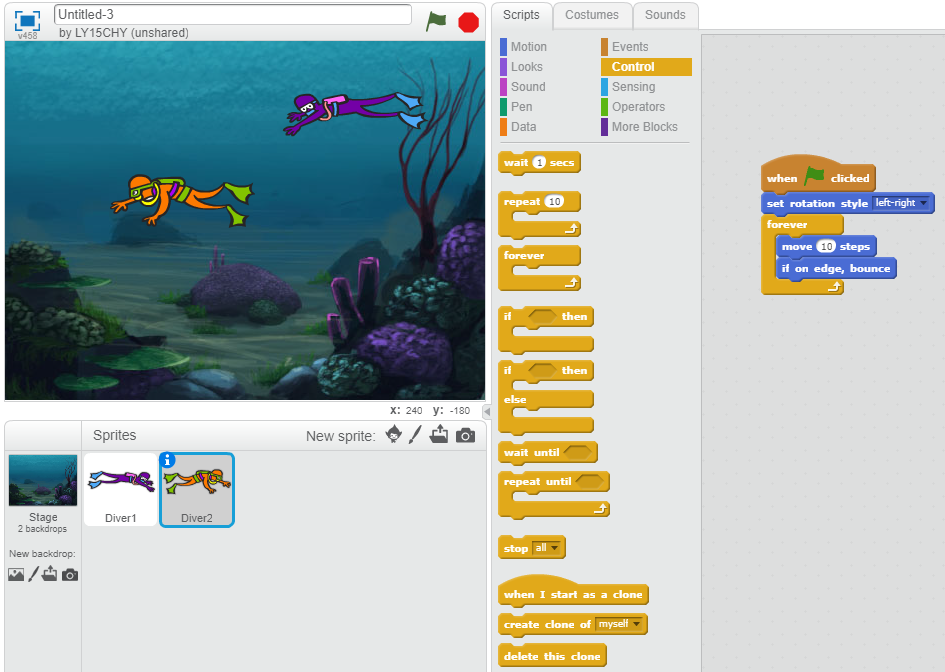Choose new sprite from library icon
This screenshot has height=672, width=945.
[x=394, y=435]
